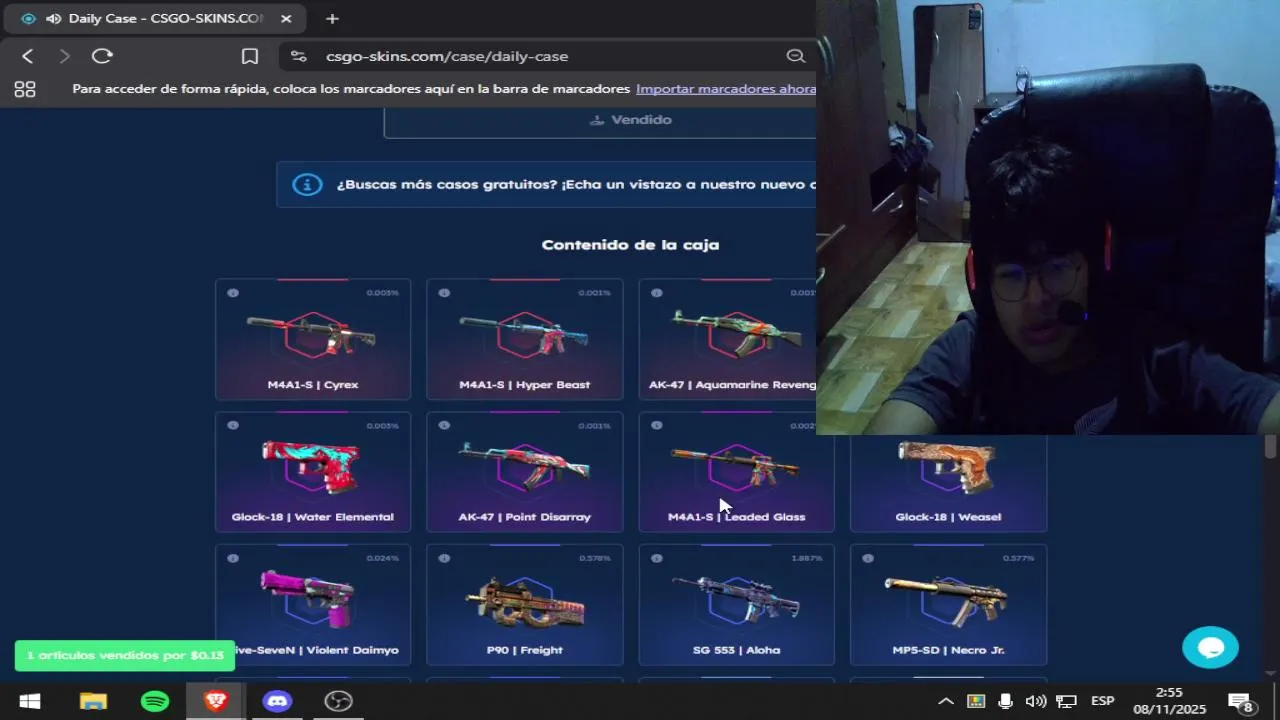The image size is (1280, 720).
Task: Open the Windows Start menu
Action: [x=30, y=701]
